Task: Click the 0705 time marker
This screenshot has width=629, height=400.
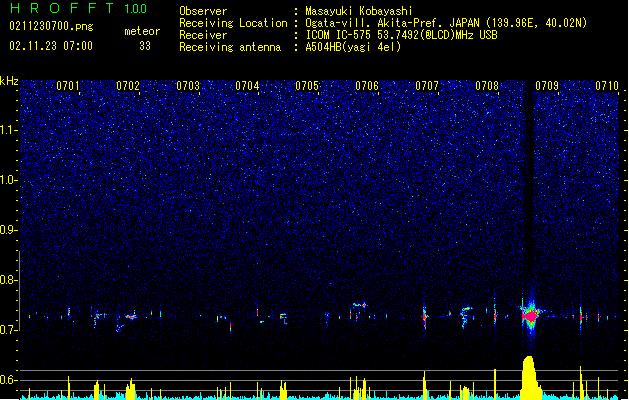Action: [307, 86]
